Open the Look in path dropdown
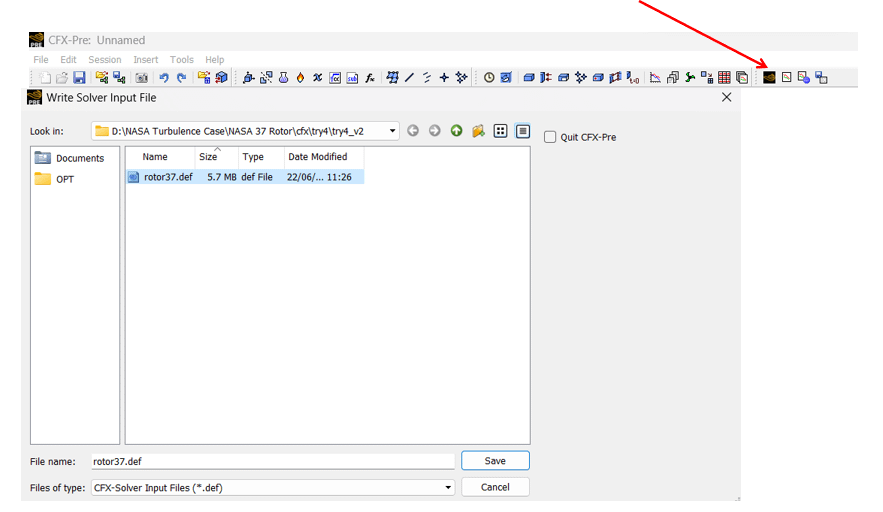This screenshot has height=512, width=883. [392, 131]
